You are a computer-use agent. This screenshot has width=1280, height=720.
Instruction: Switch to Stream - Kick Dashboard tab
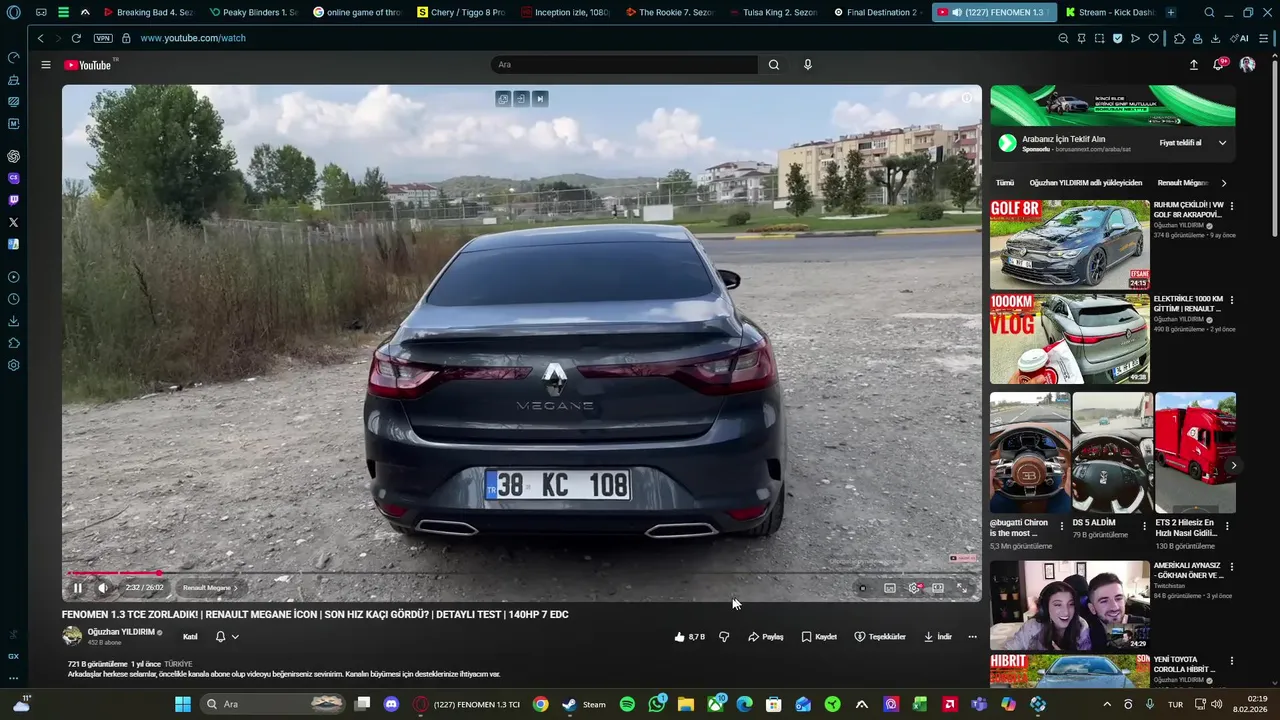1109,12
